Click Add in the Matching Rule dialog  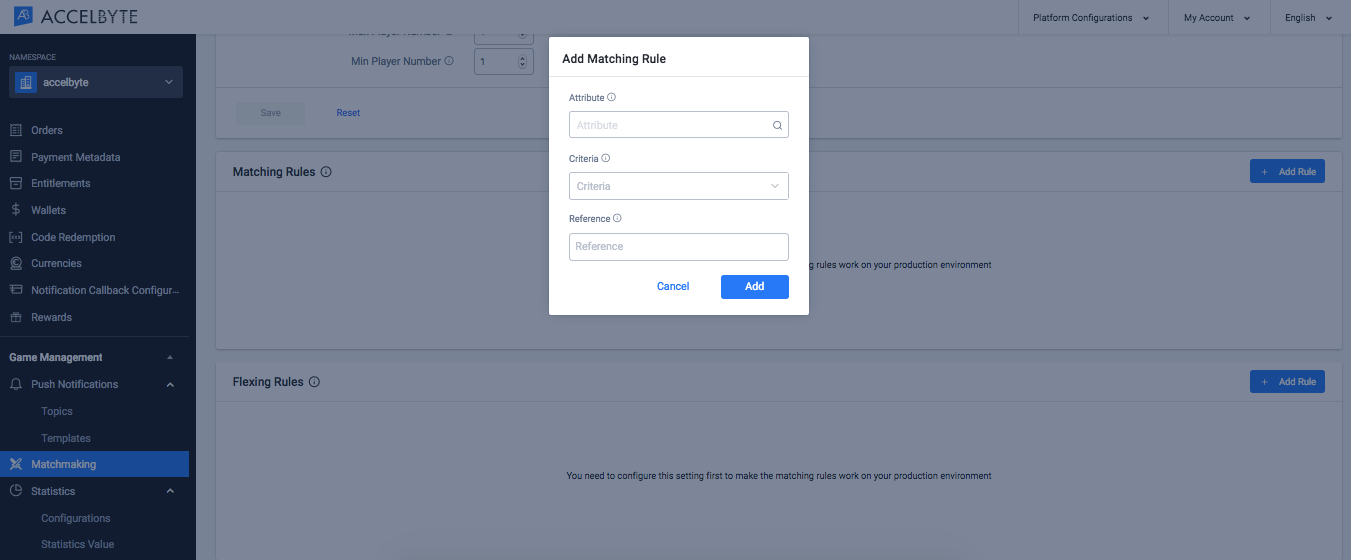click(x=755, y=287)
